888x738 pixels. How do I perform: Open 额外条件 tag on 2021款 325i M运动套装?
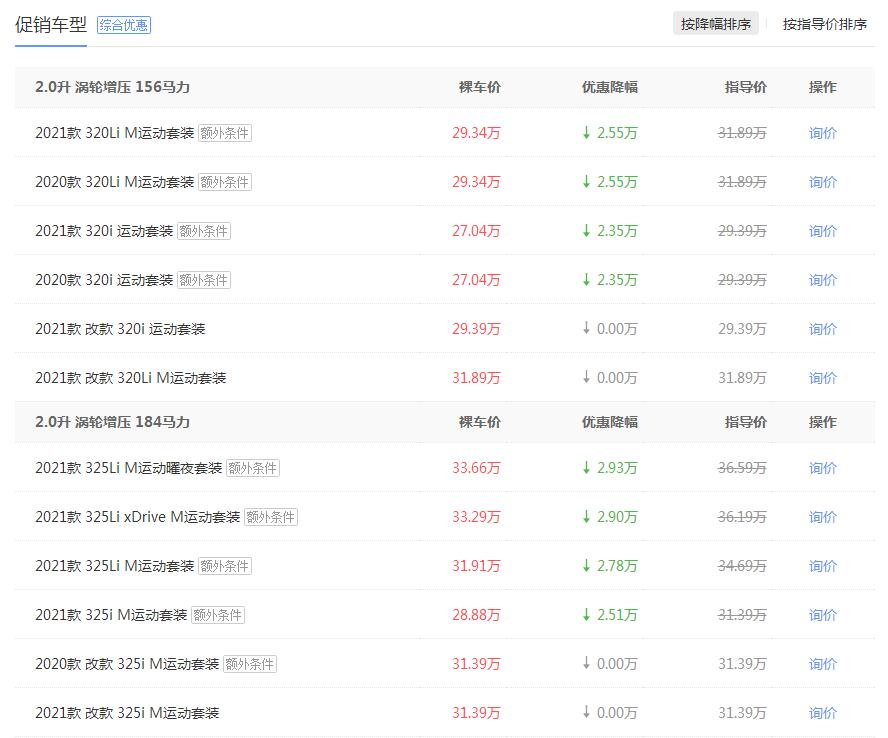coord(218,615)
